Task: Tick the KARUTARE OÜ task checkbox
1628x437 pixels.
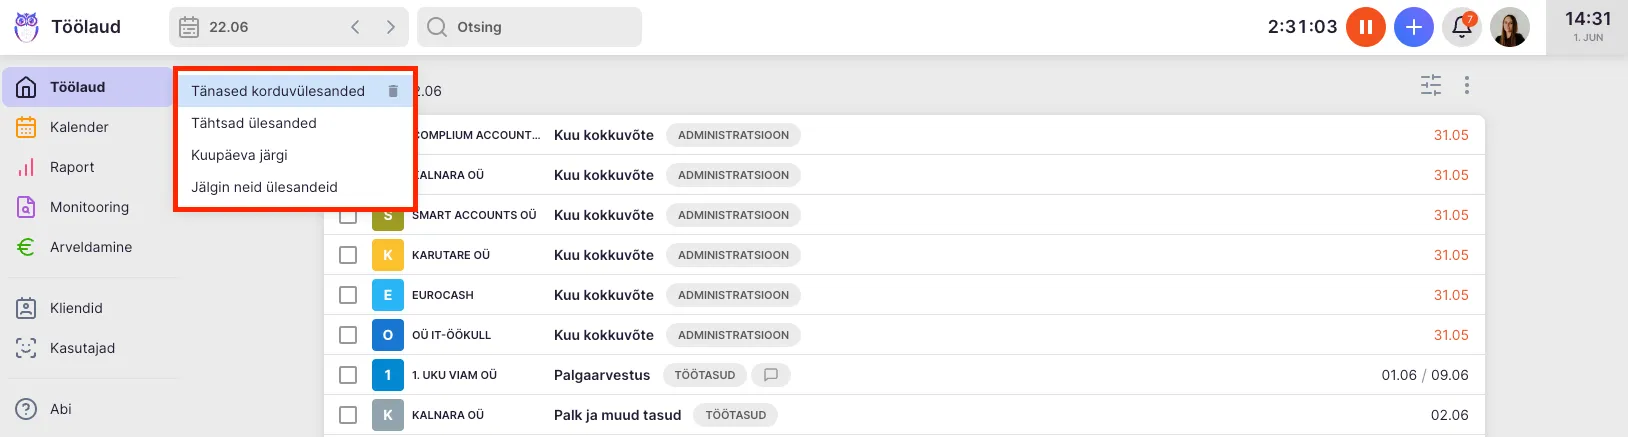Action: point(348,255)
